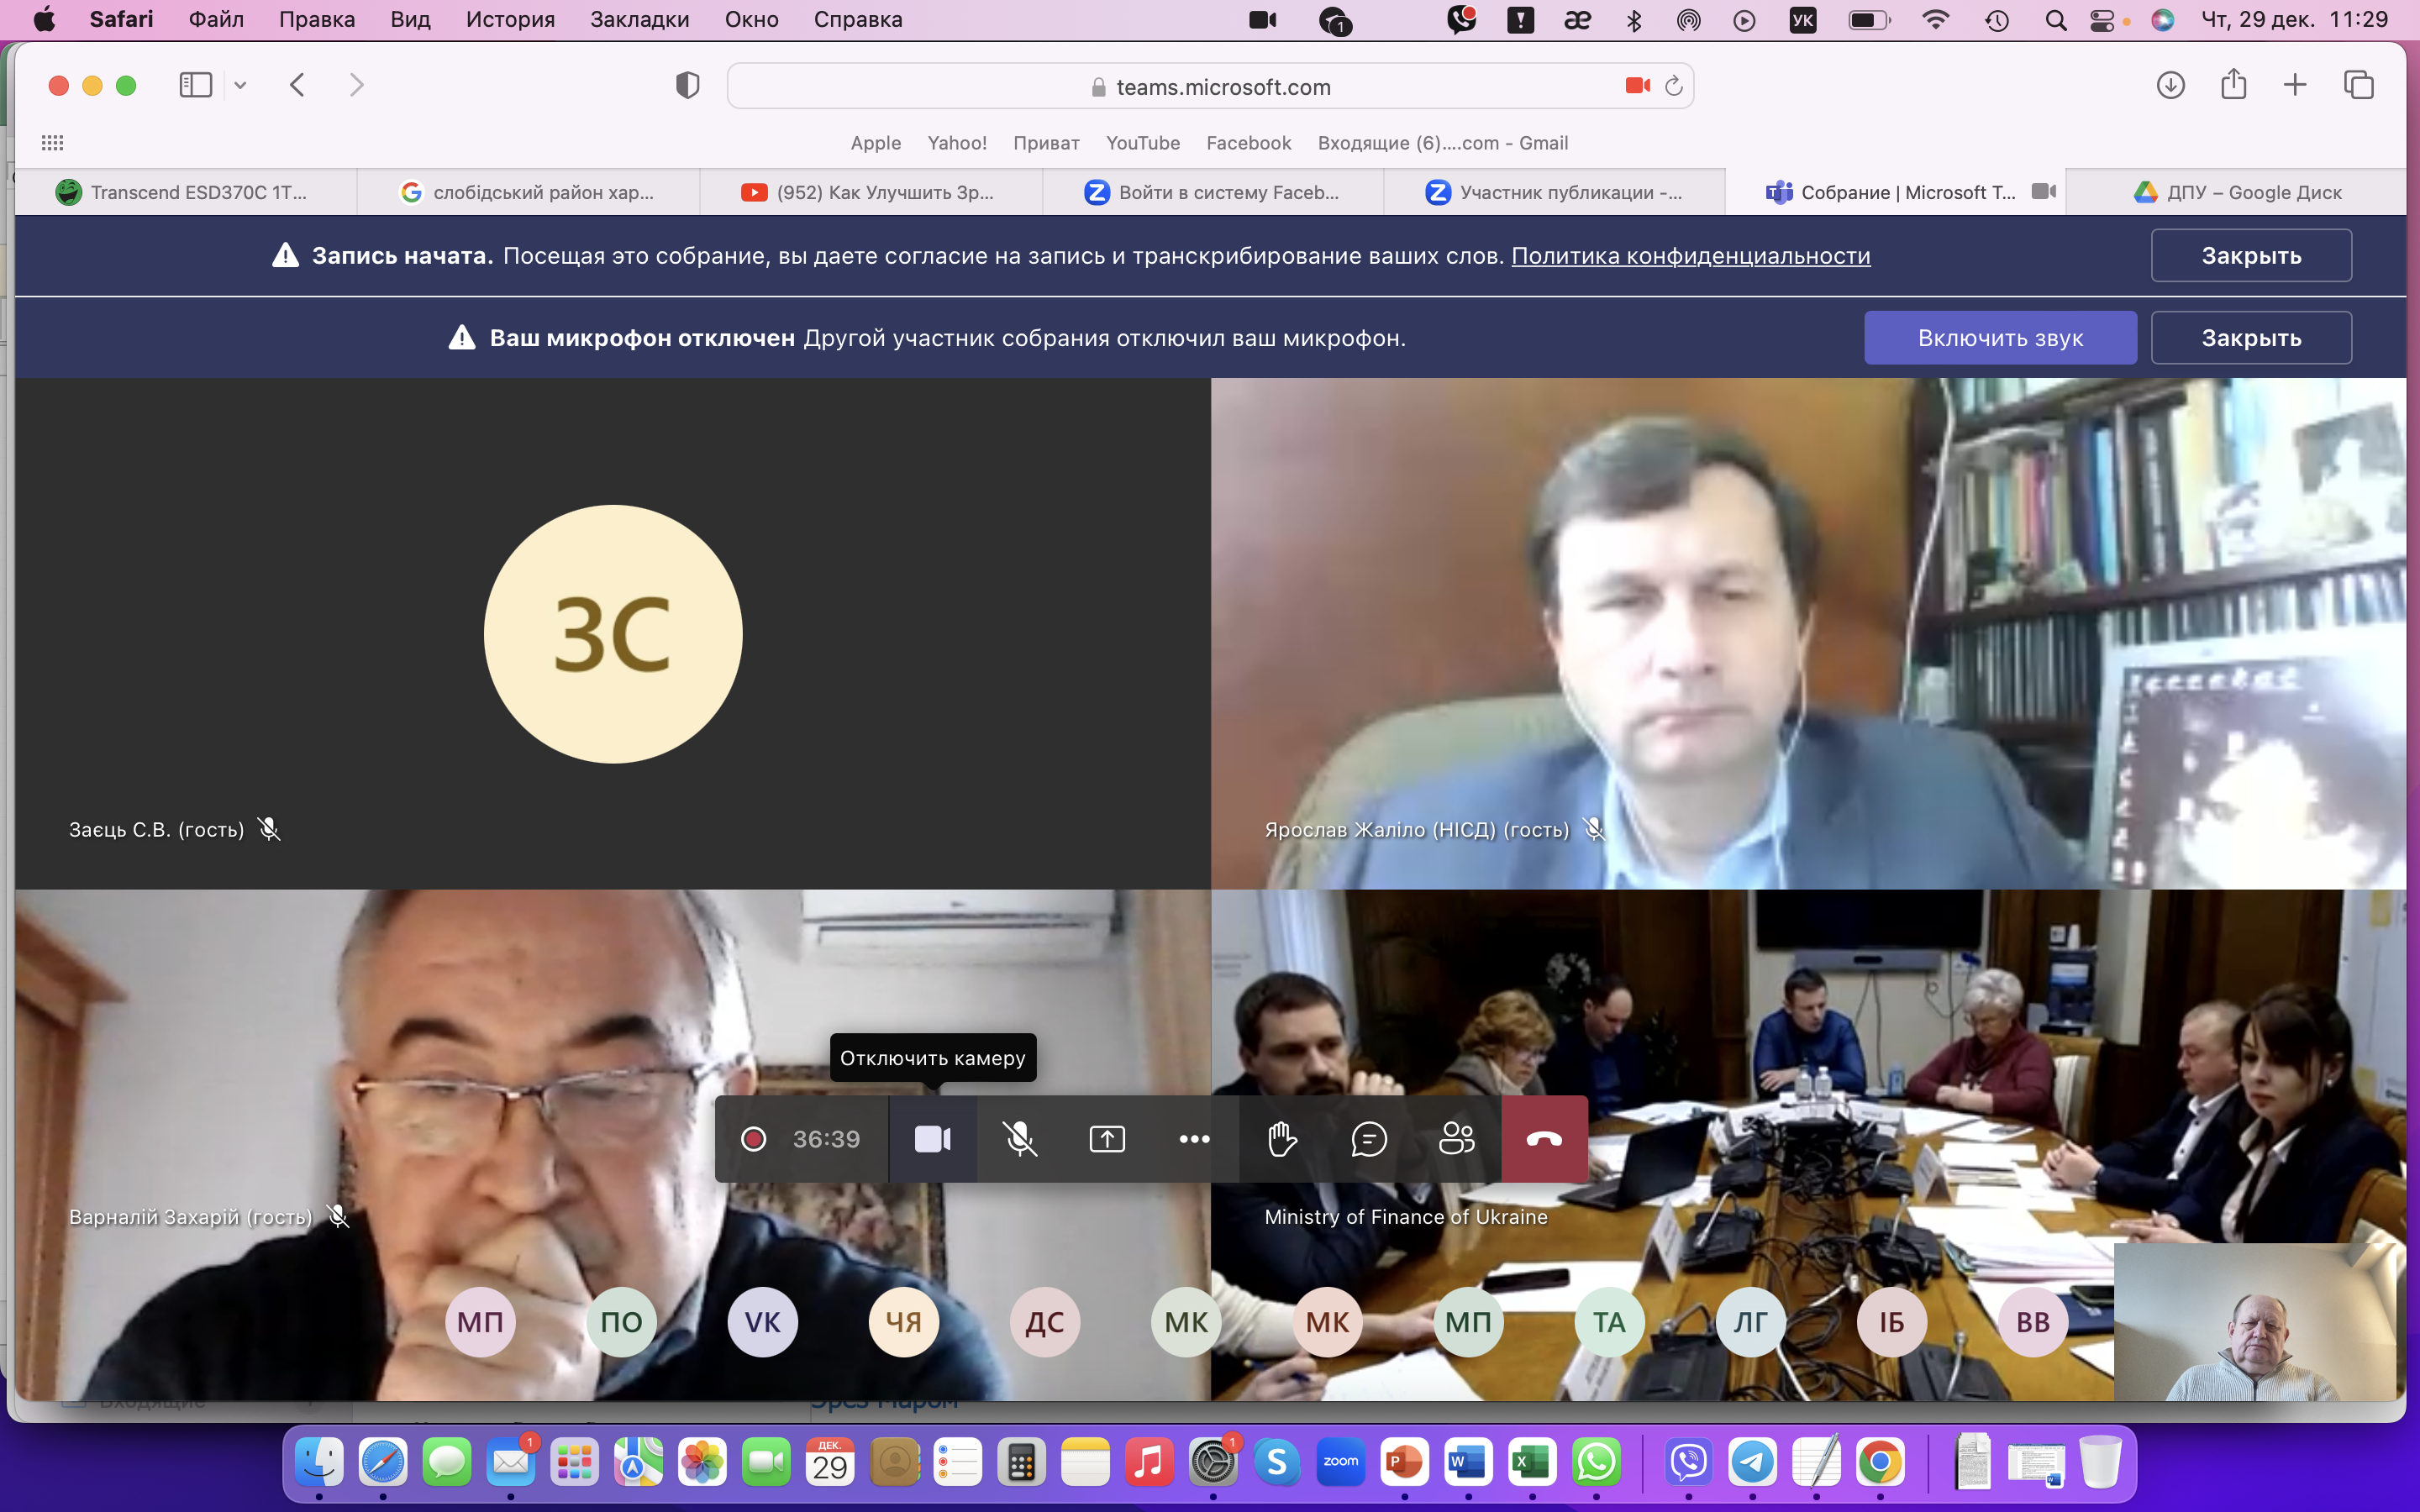Show Safari downloads
2420x1512 pixels.
(2170, 85)
